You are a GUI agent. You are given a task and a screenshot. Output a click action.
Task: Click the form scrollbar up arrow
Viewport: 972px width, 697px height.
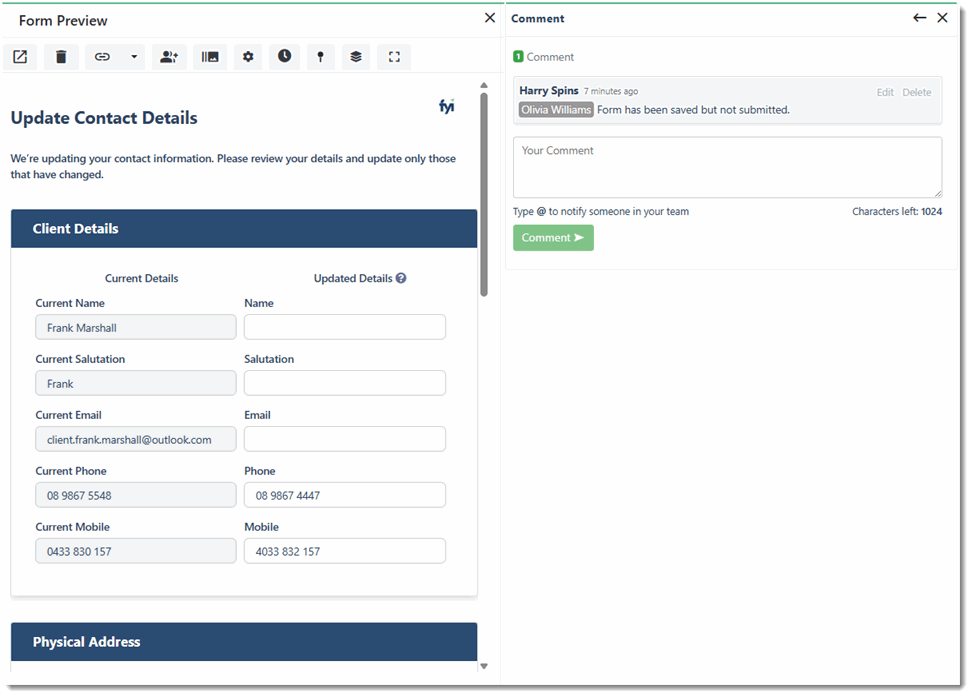pos(484,86)
